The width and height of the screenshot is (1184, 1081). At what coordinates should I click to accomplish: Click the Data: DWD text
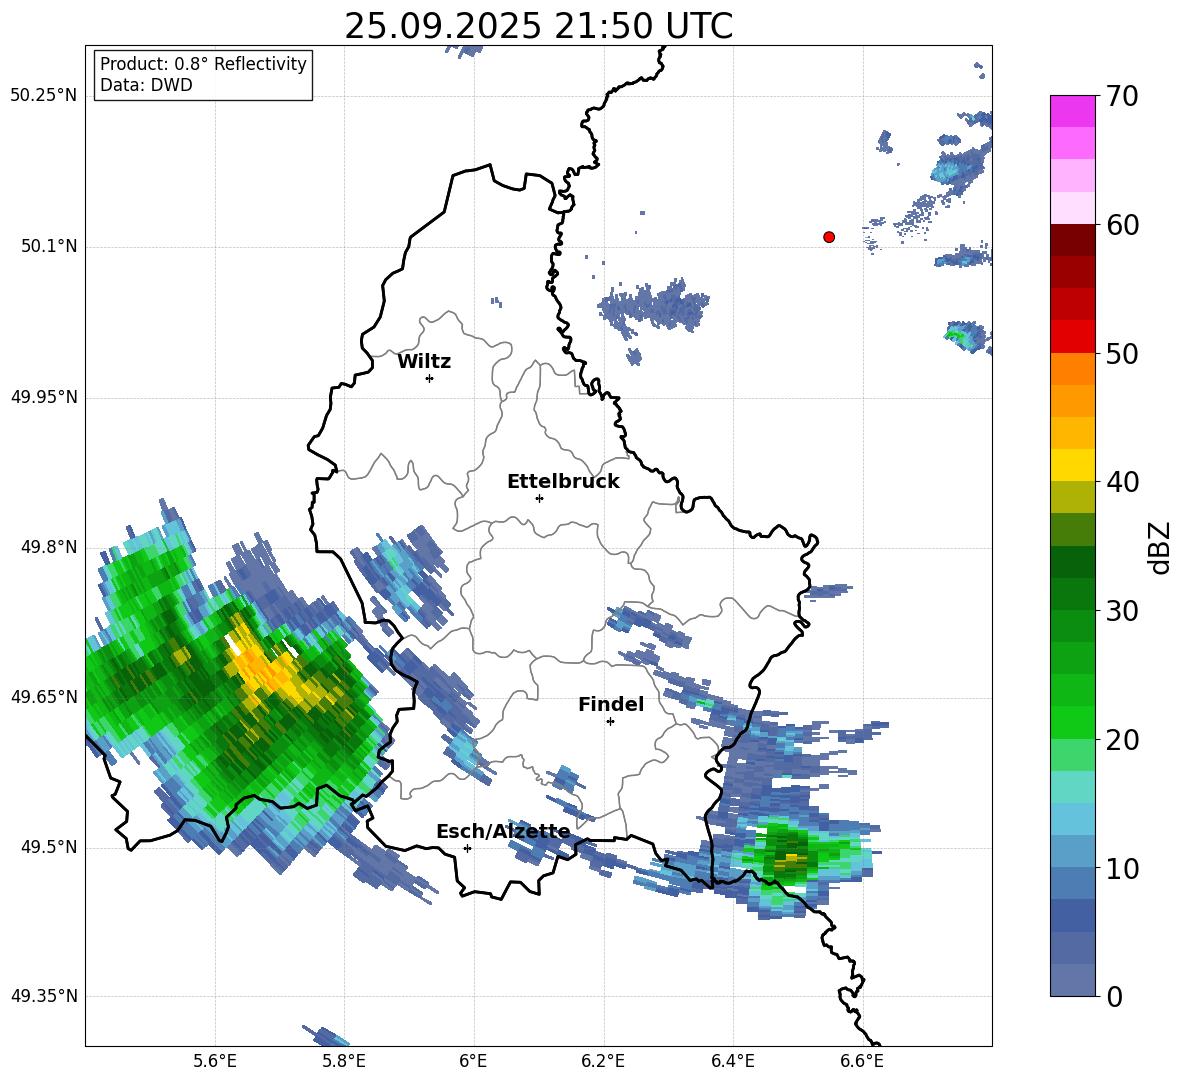point(146,85)
